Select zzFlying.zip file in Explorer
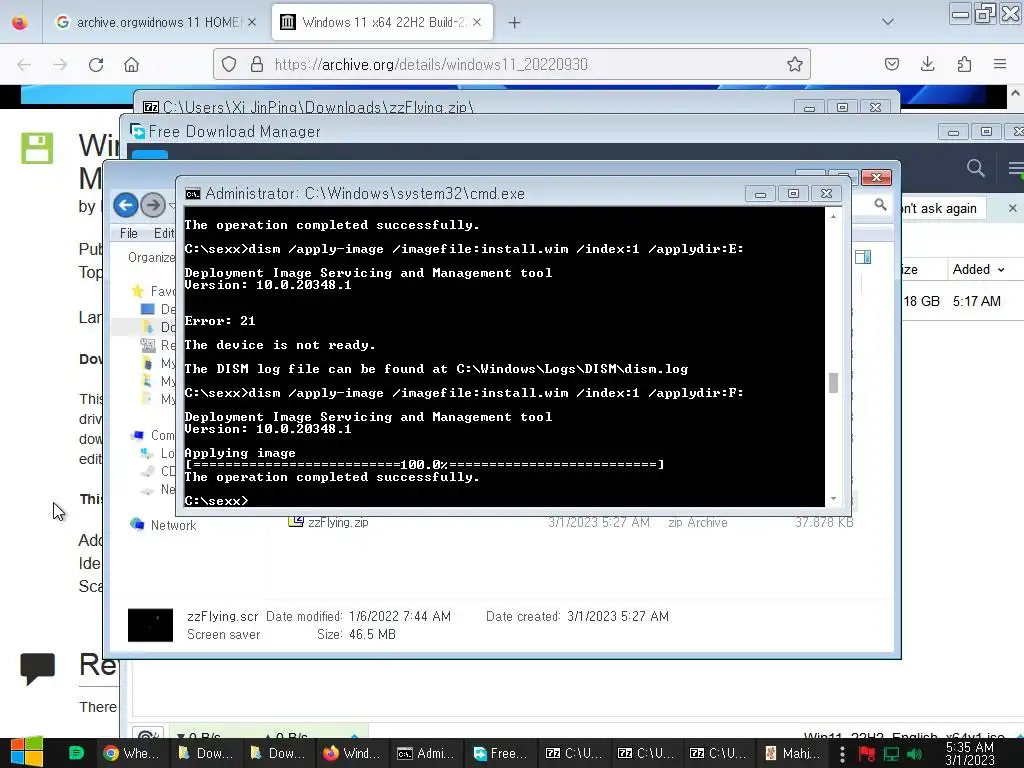The width and height of the screenshot is (1024, 768). click(x=338, y=522)
